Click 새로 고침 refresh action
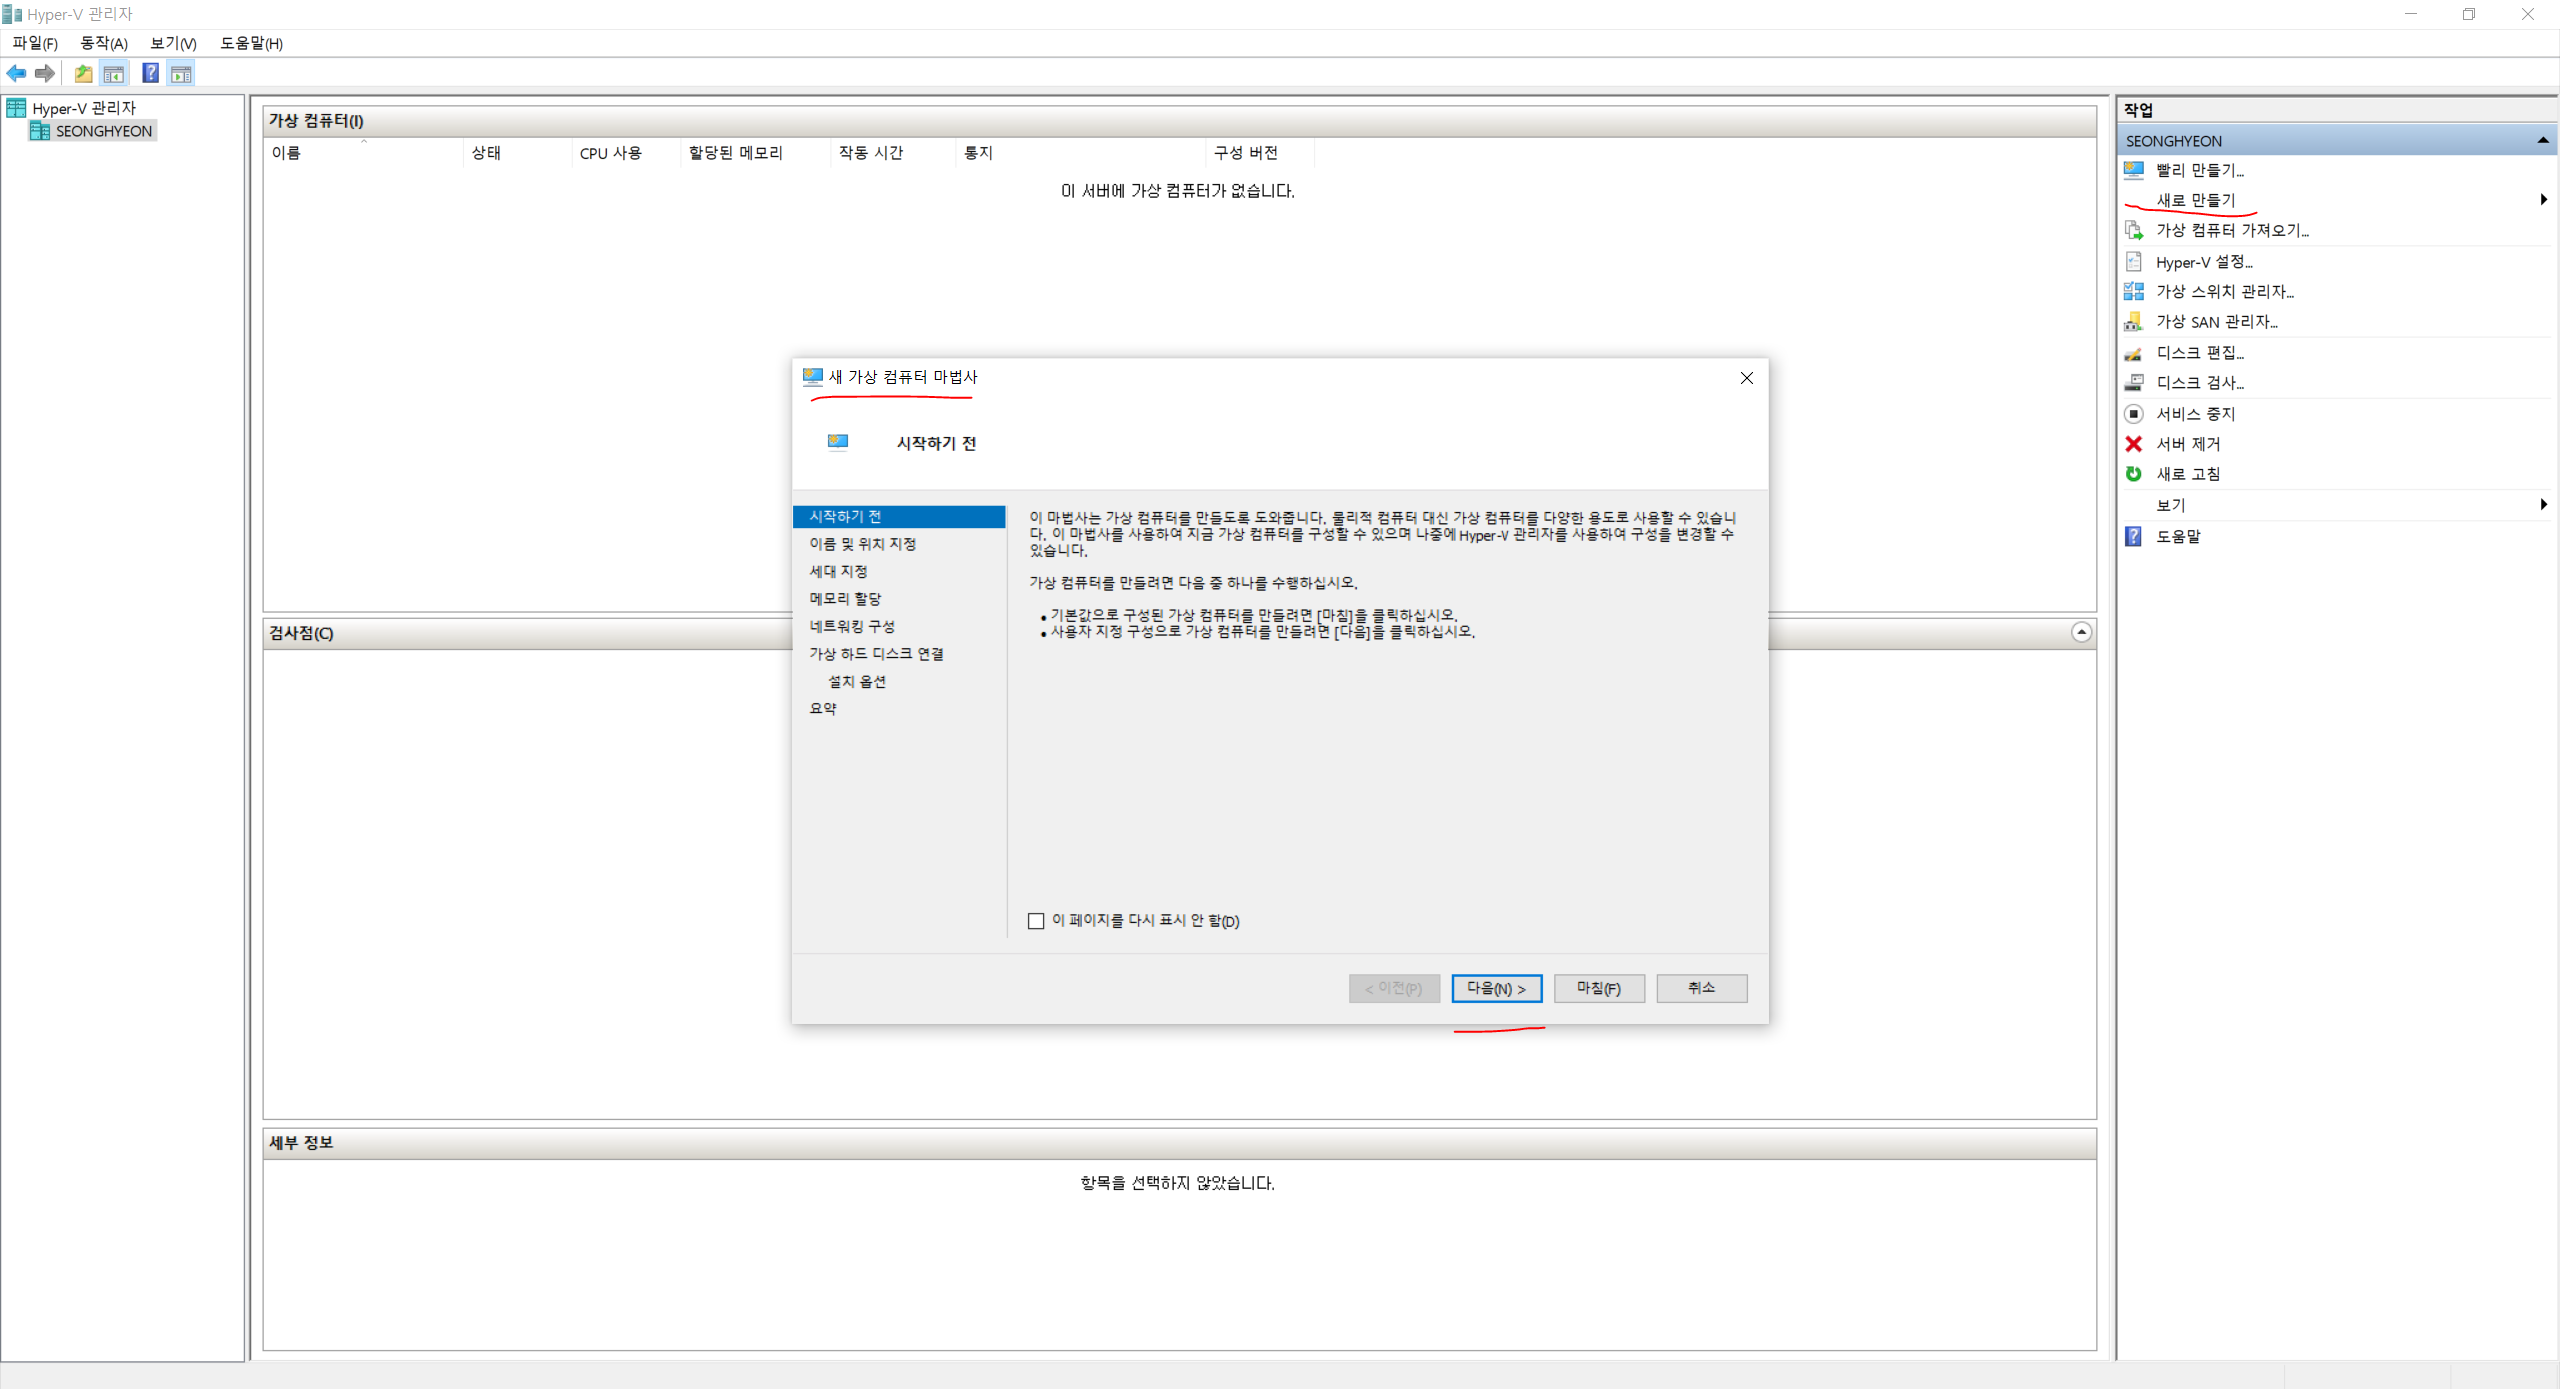The width and height of the screenshot is (2560, 1389). coord(2187,474)
